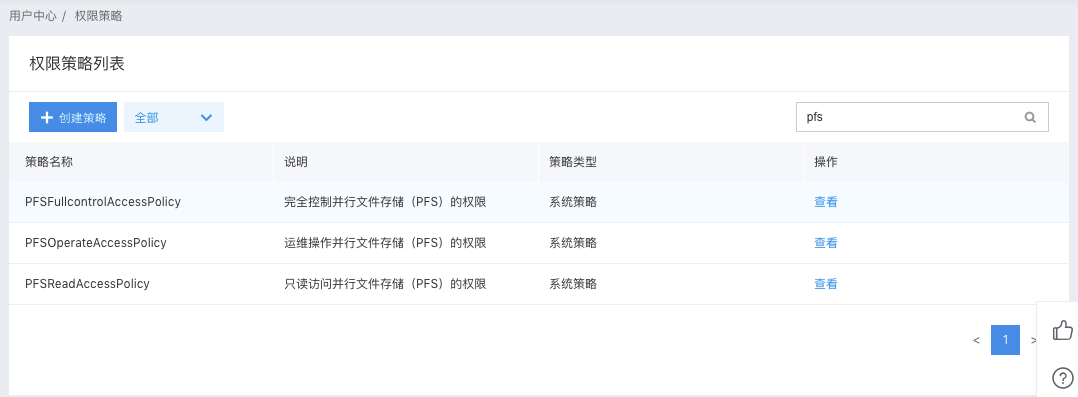This screenshot has height=397, width=1078.
Task: Click the search magnifier icon
Action: click(1030, 117)
